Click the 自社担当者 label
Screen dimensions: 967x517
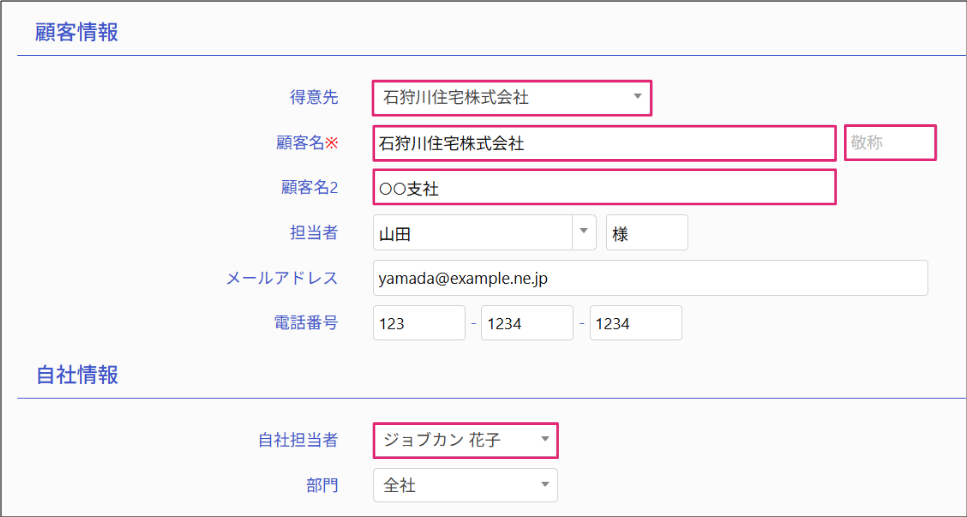298,440
